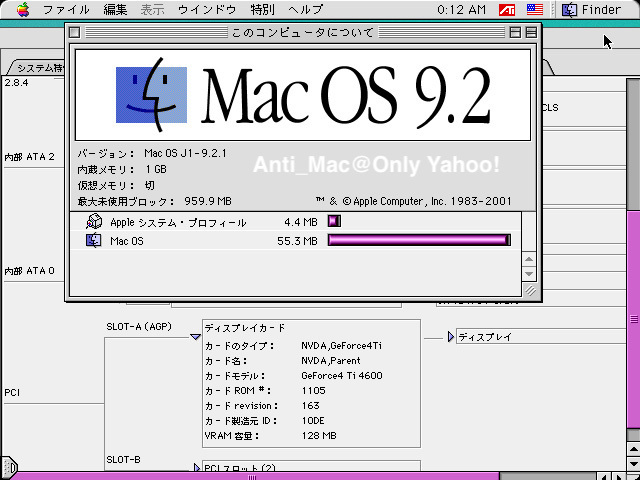The width and height of the screenshot is (640, 480).
Task: Click the US flag keyboard icon
Action: click(535, 9)
